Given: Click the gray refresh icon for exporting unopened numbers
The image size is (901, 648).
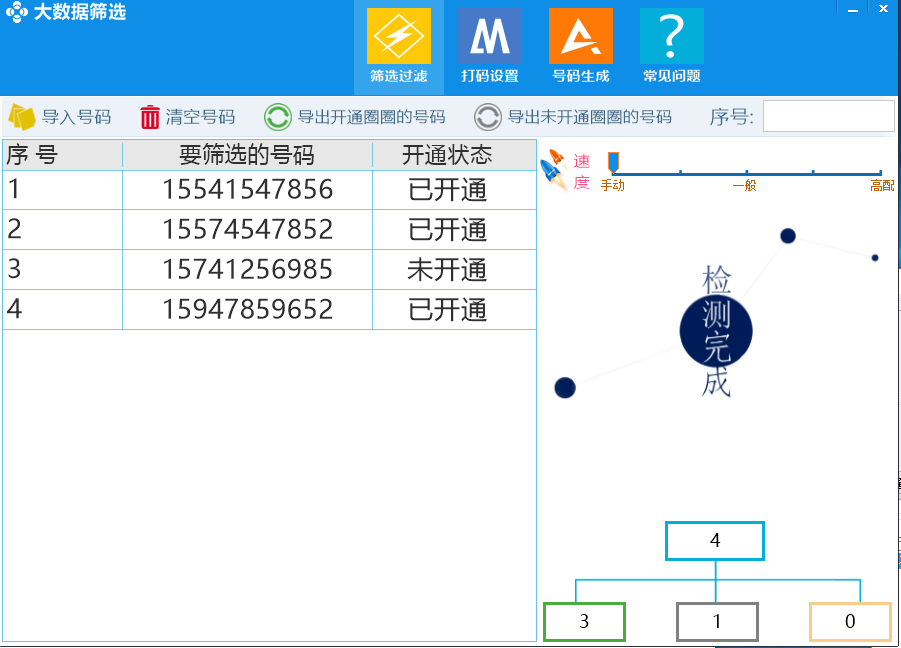Looking at the screenshot, I should click(487, 117).
